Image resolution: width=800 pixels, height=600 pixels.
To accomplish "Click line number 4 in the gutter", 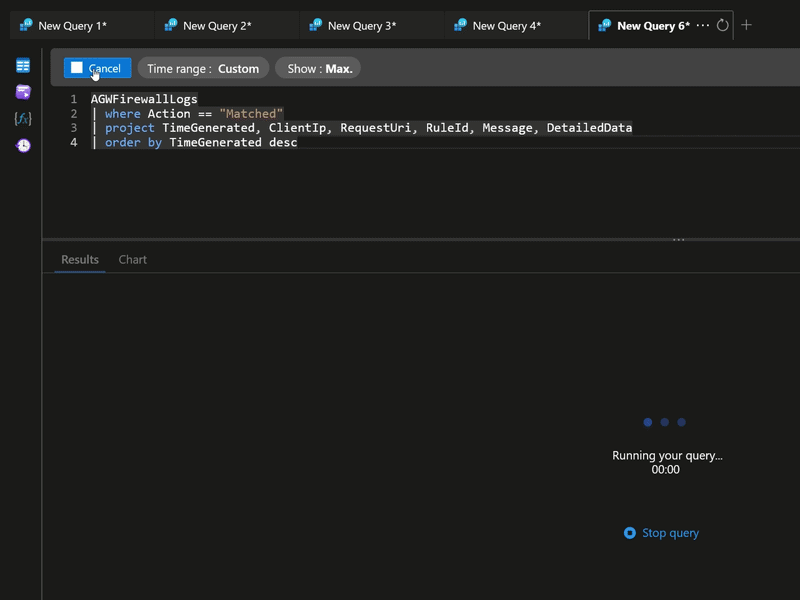I will [74, 142].
